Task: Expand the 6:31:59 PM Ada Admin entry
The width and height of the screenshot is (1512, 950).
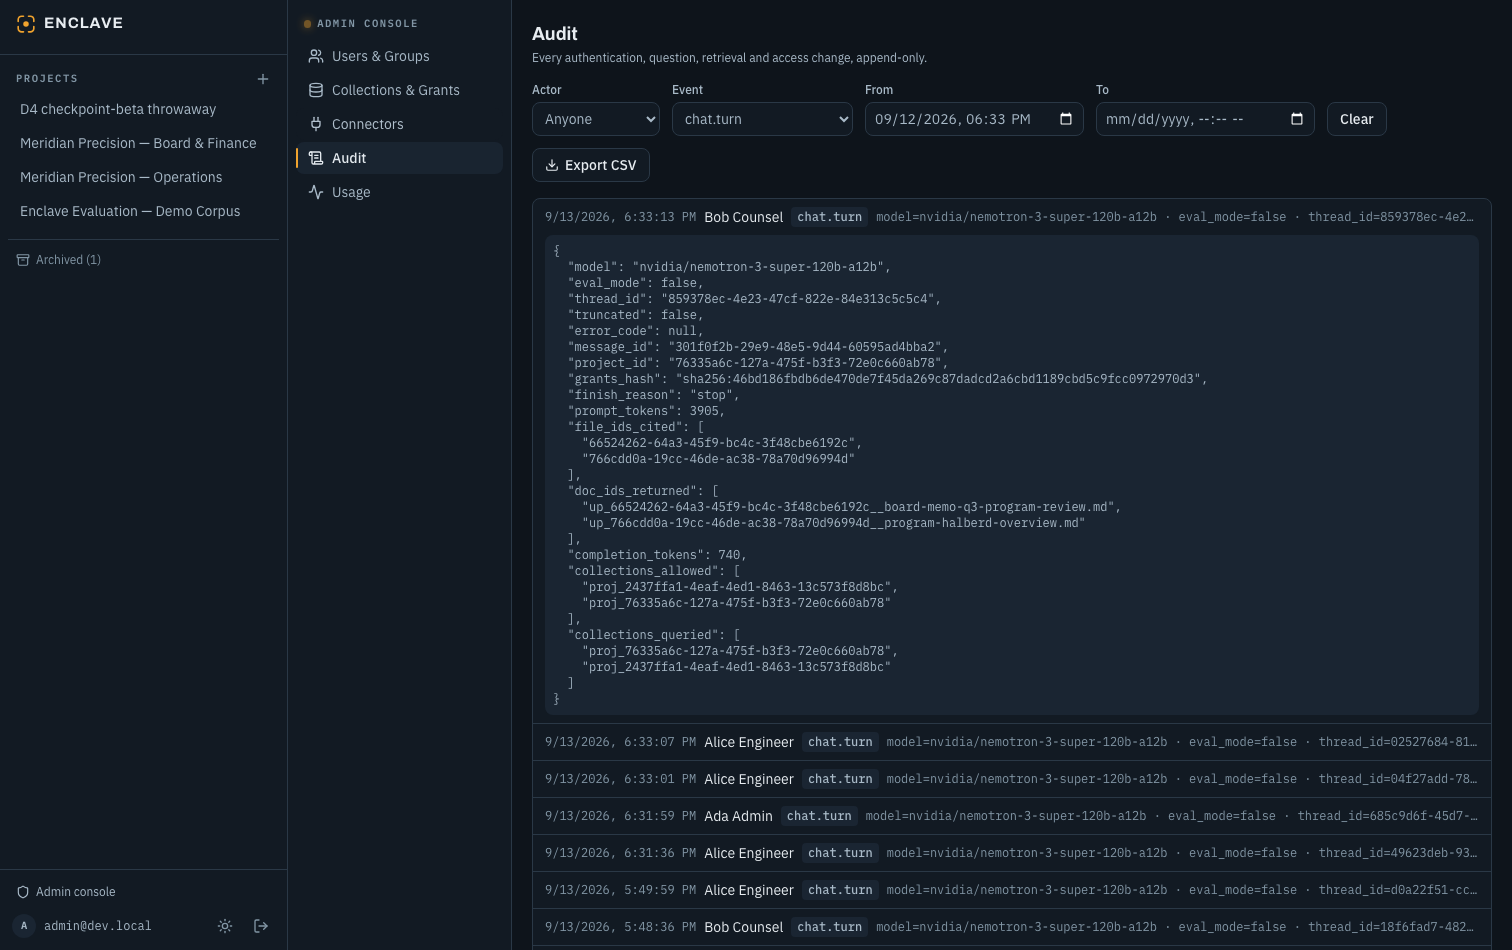Action: point(1012,816)
